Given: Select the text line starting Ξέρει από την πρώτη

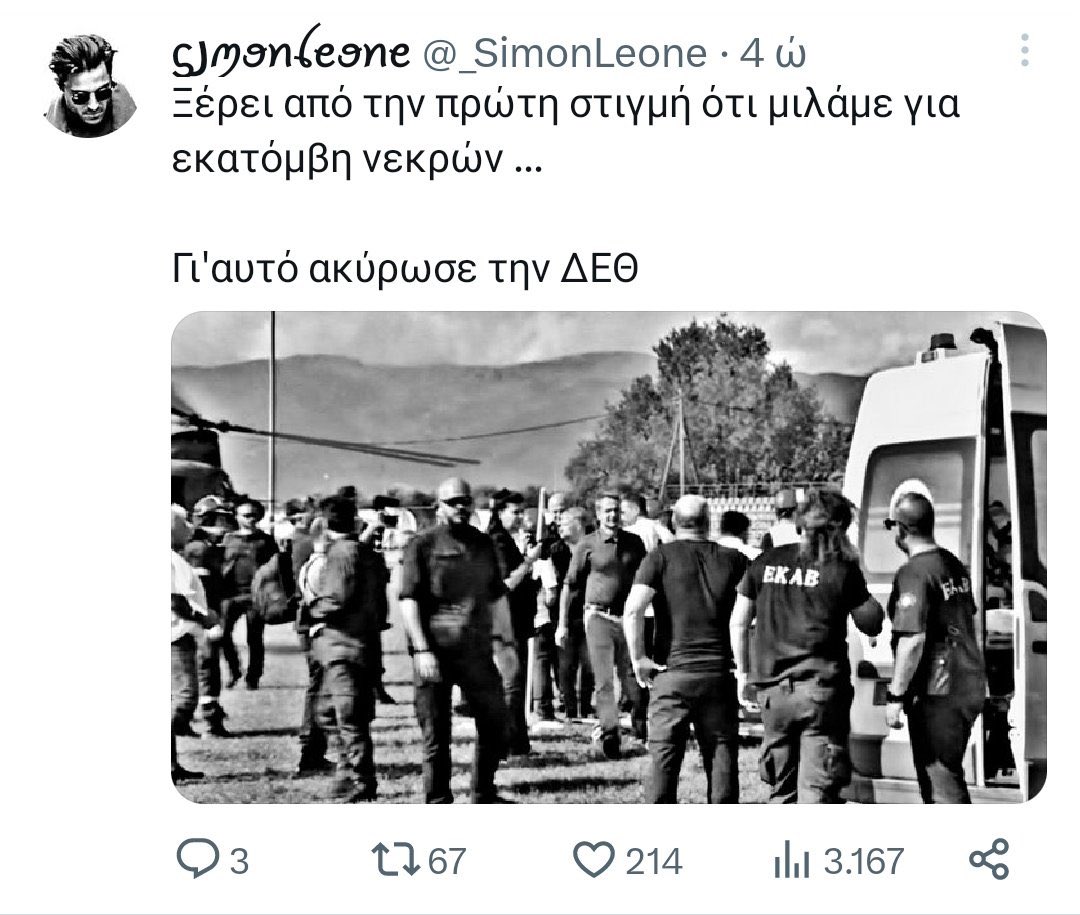Looking at the screenshot, I should (x=565, y=105).
